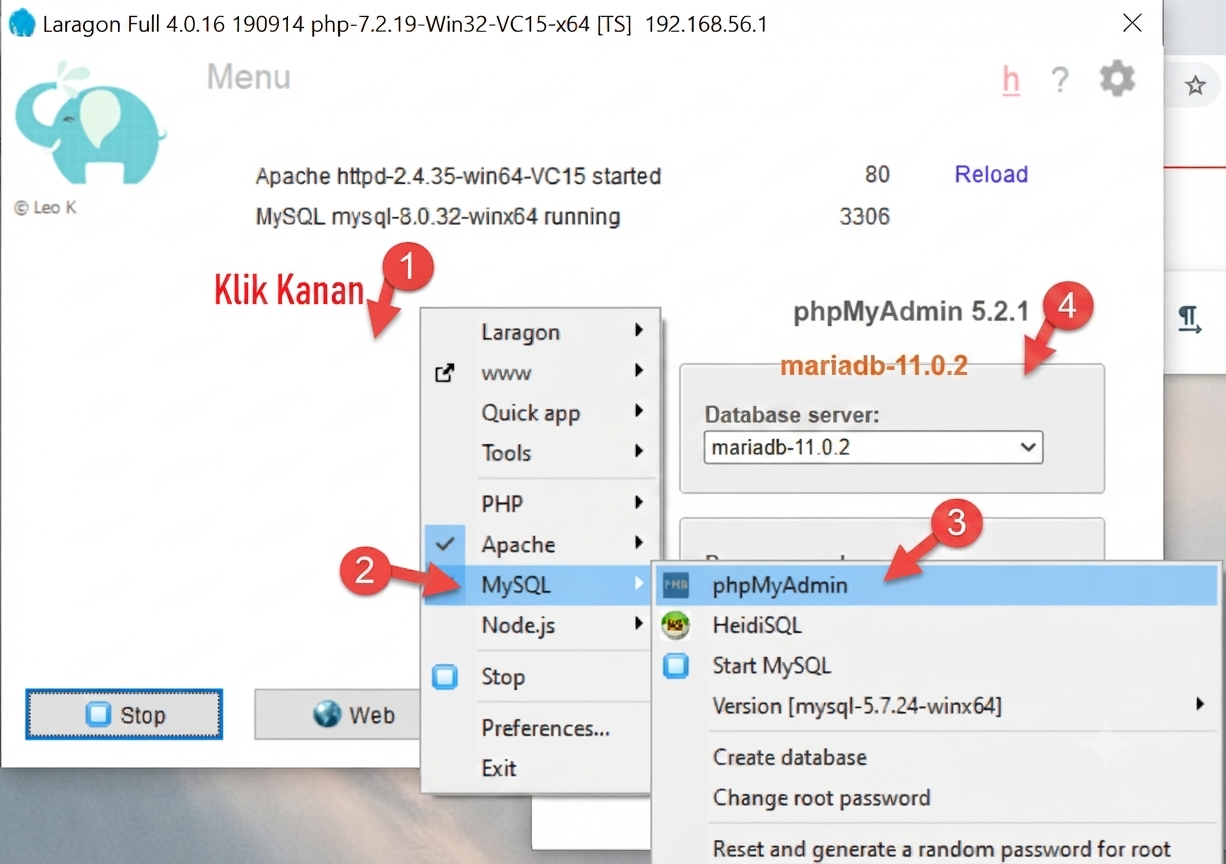Click the Start MySQL blue square icon
Viewport: 1226px width, 864px height.
676,665
